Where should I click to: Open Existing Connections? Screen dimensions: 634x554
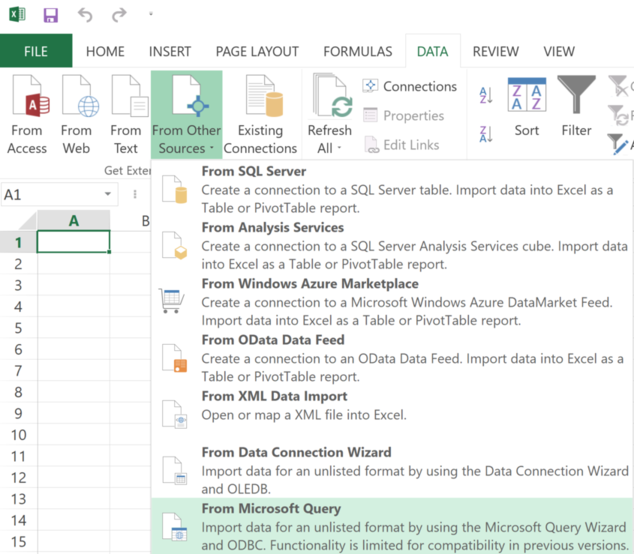coord(260,115)
